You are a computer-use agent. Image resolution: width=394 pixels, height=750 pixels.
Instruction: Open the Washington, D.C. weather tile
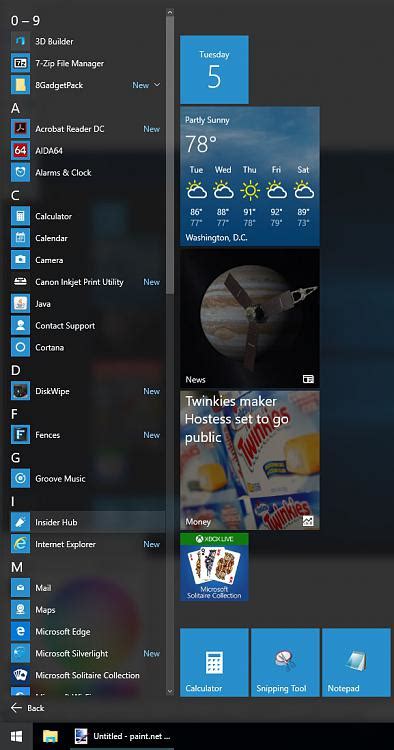point(250,176)
